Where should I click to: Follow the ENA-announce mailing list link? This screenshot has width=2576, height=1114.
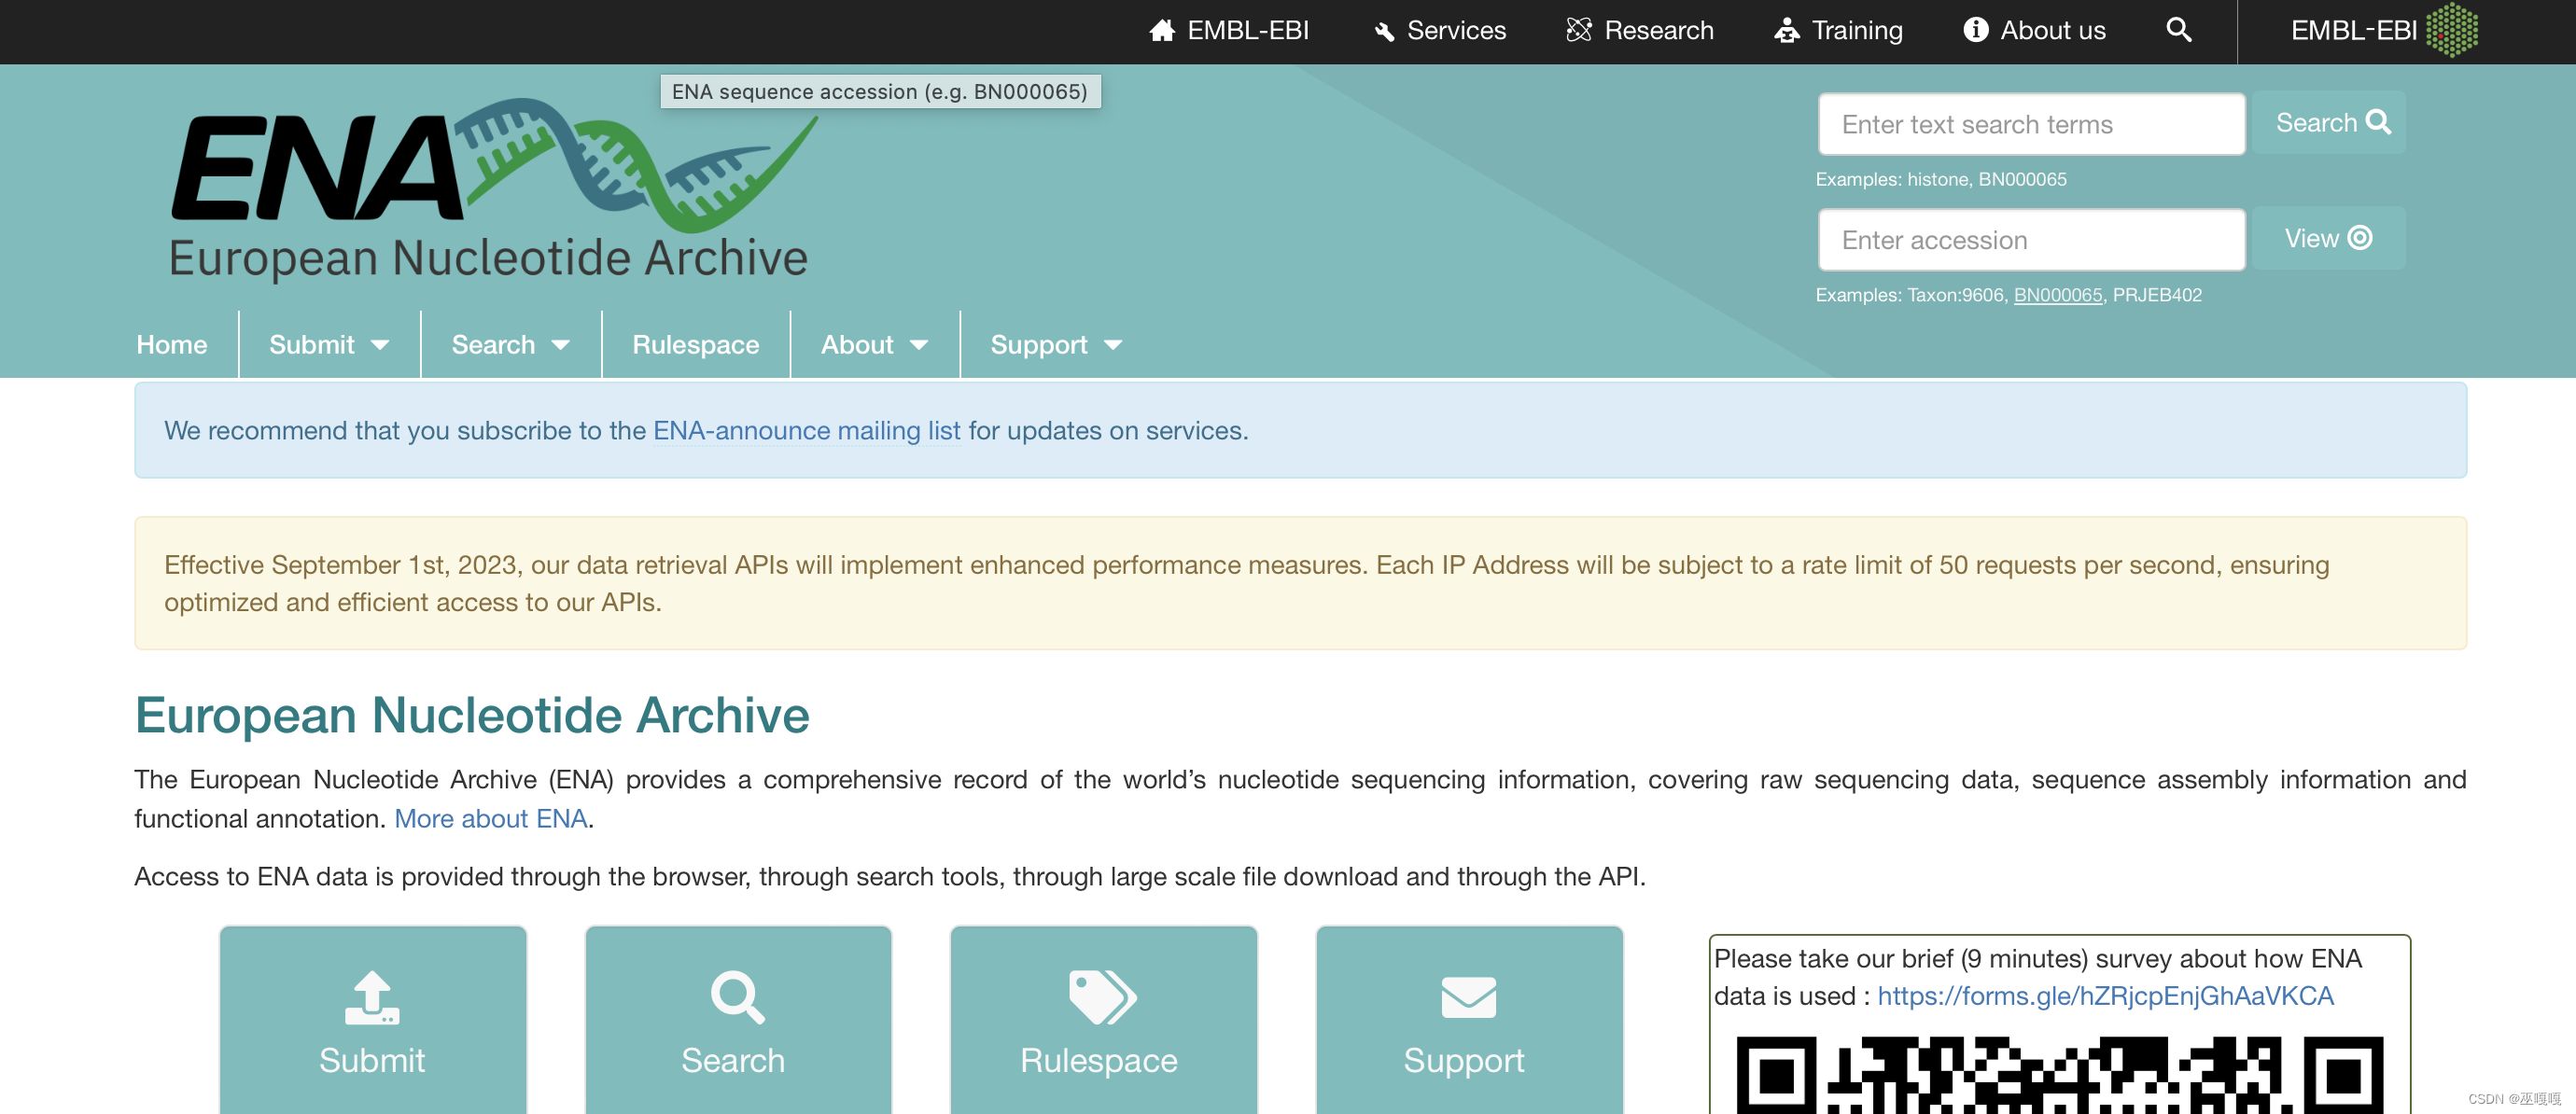pyautogui.click(x=806, y=430)
